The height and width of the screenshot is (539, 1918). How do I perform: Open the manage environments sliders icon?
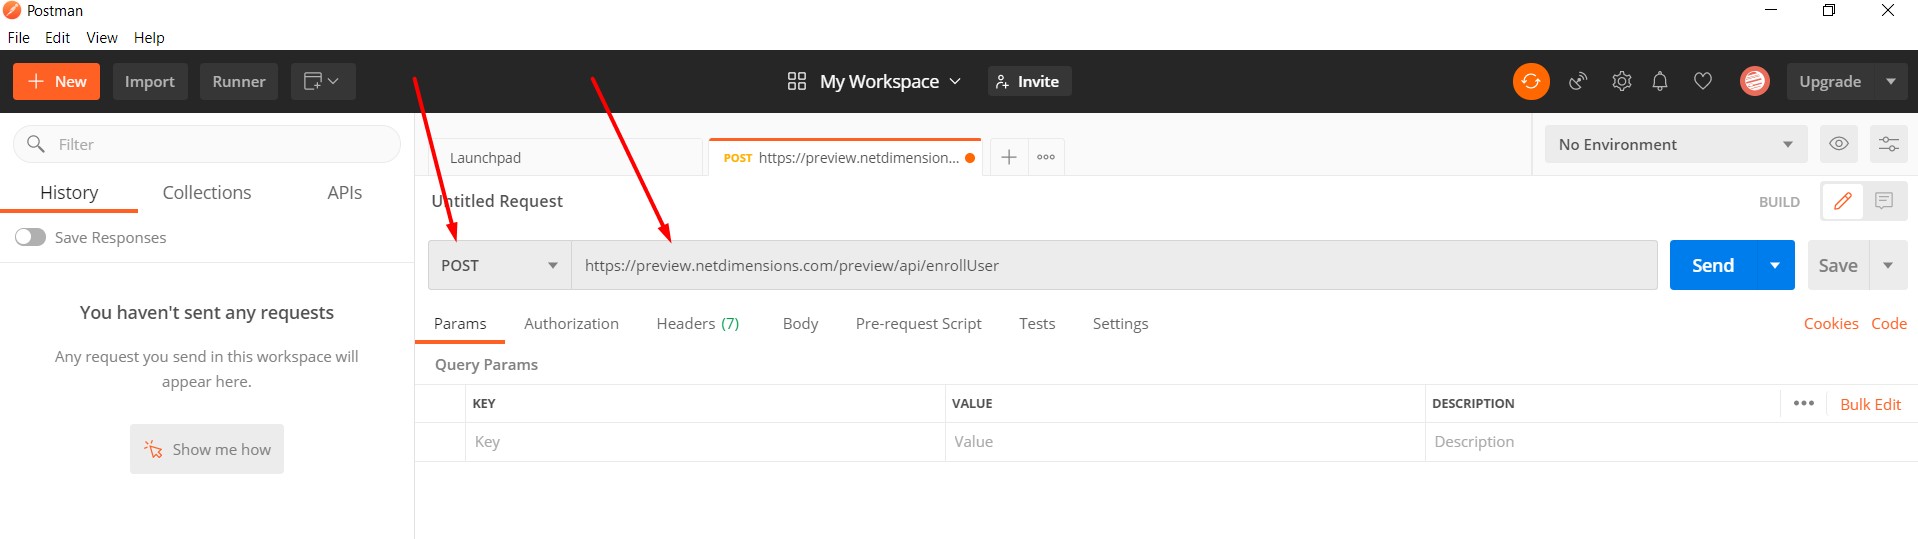point(1888,144)
